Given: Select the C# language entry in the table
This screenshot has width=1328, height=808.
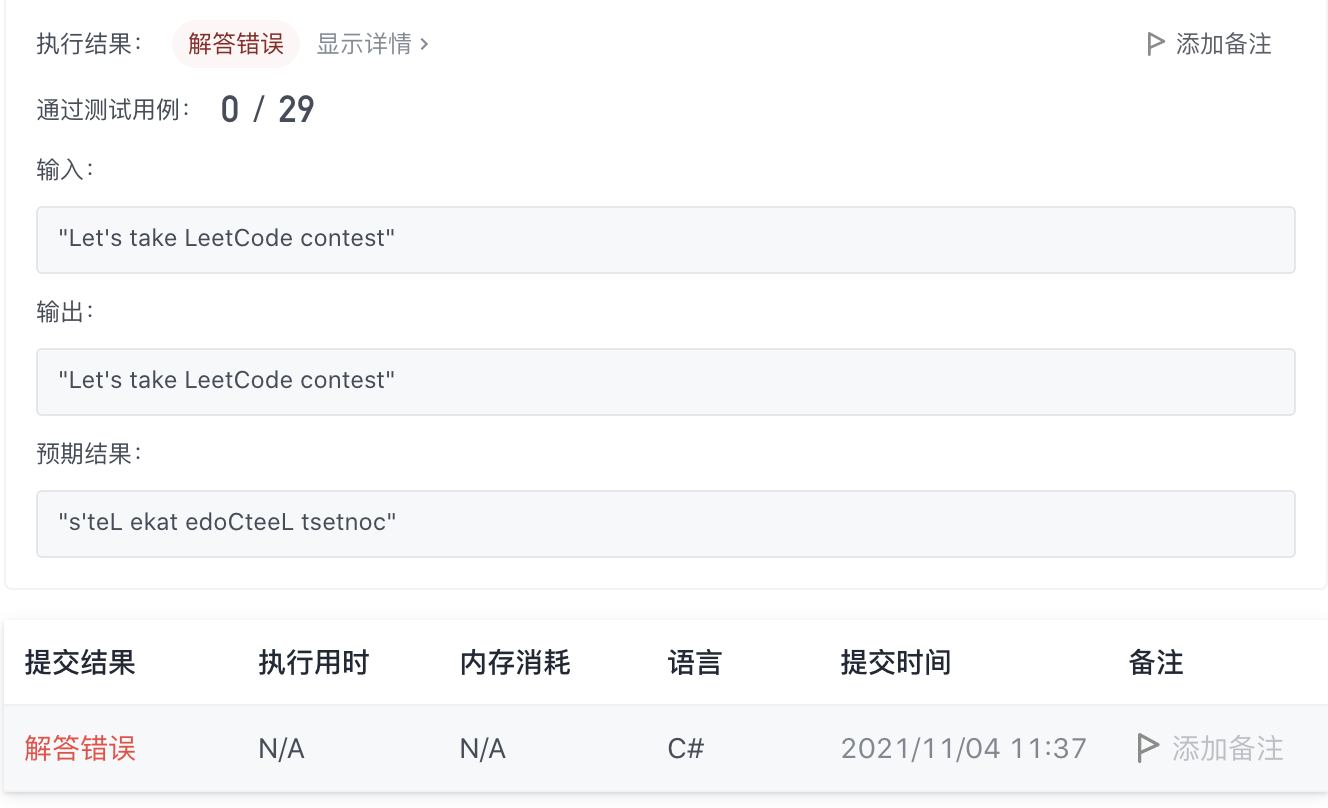Looking at the screenshot, I should pos(685,747).
